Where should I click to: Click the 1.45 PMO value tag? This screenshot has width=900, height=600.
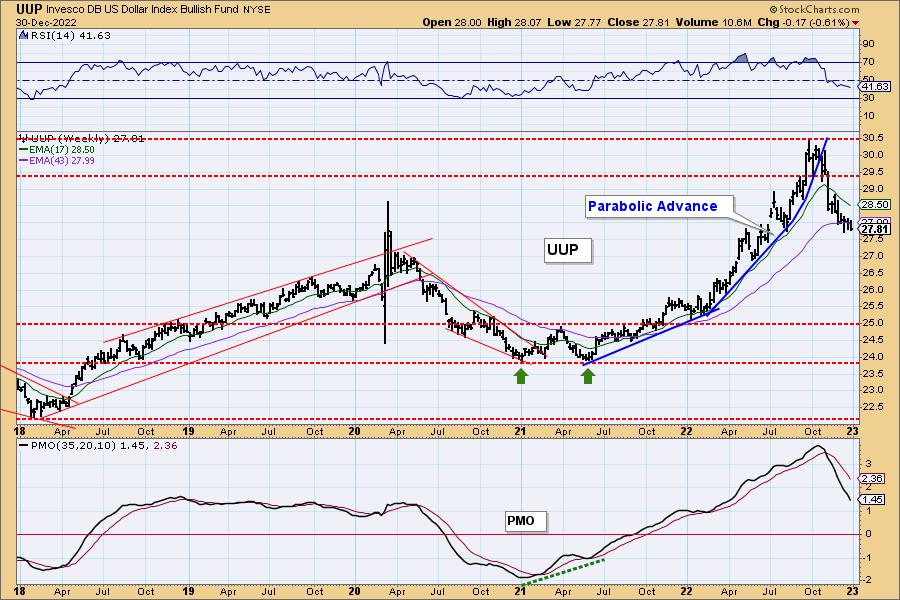click(x=873, y=500)
